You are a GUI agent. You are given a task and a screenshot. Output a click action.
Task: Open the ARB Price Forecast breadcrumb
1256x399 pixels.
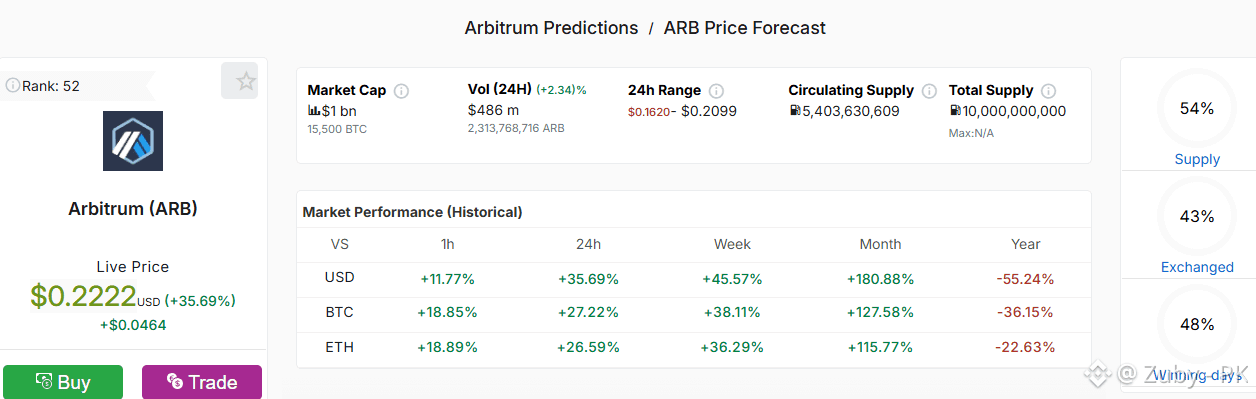tap(745, 28)
